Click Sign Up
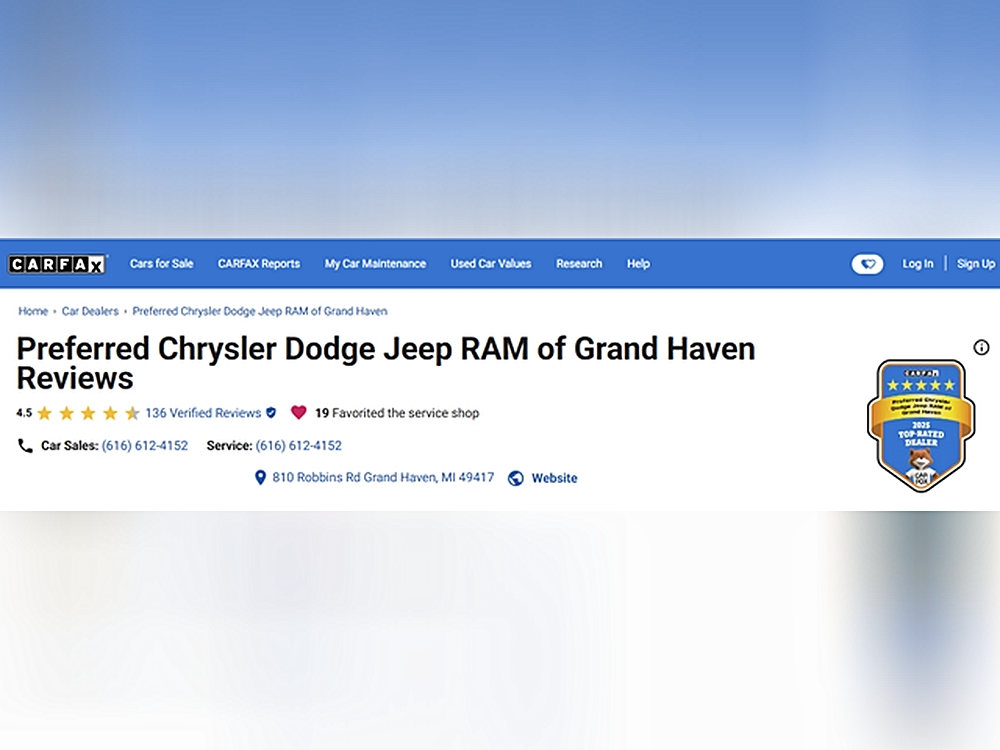 click(x=976, y=263)
